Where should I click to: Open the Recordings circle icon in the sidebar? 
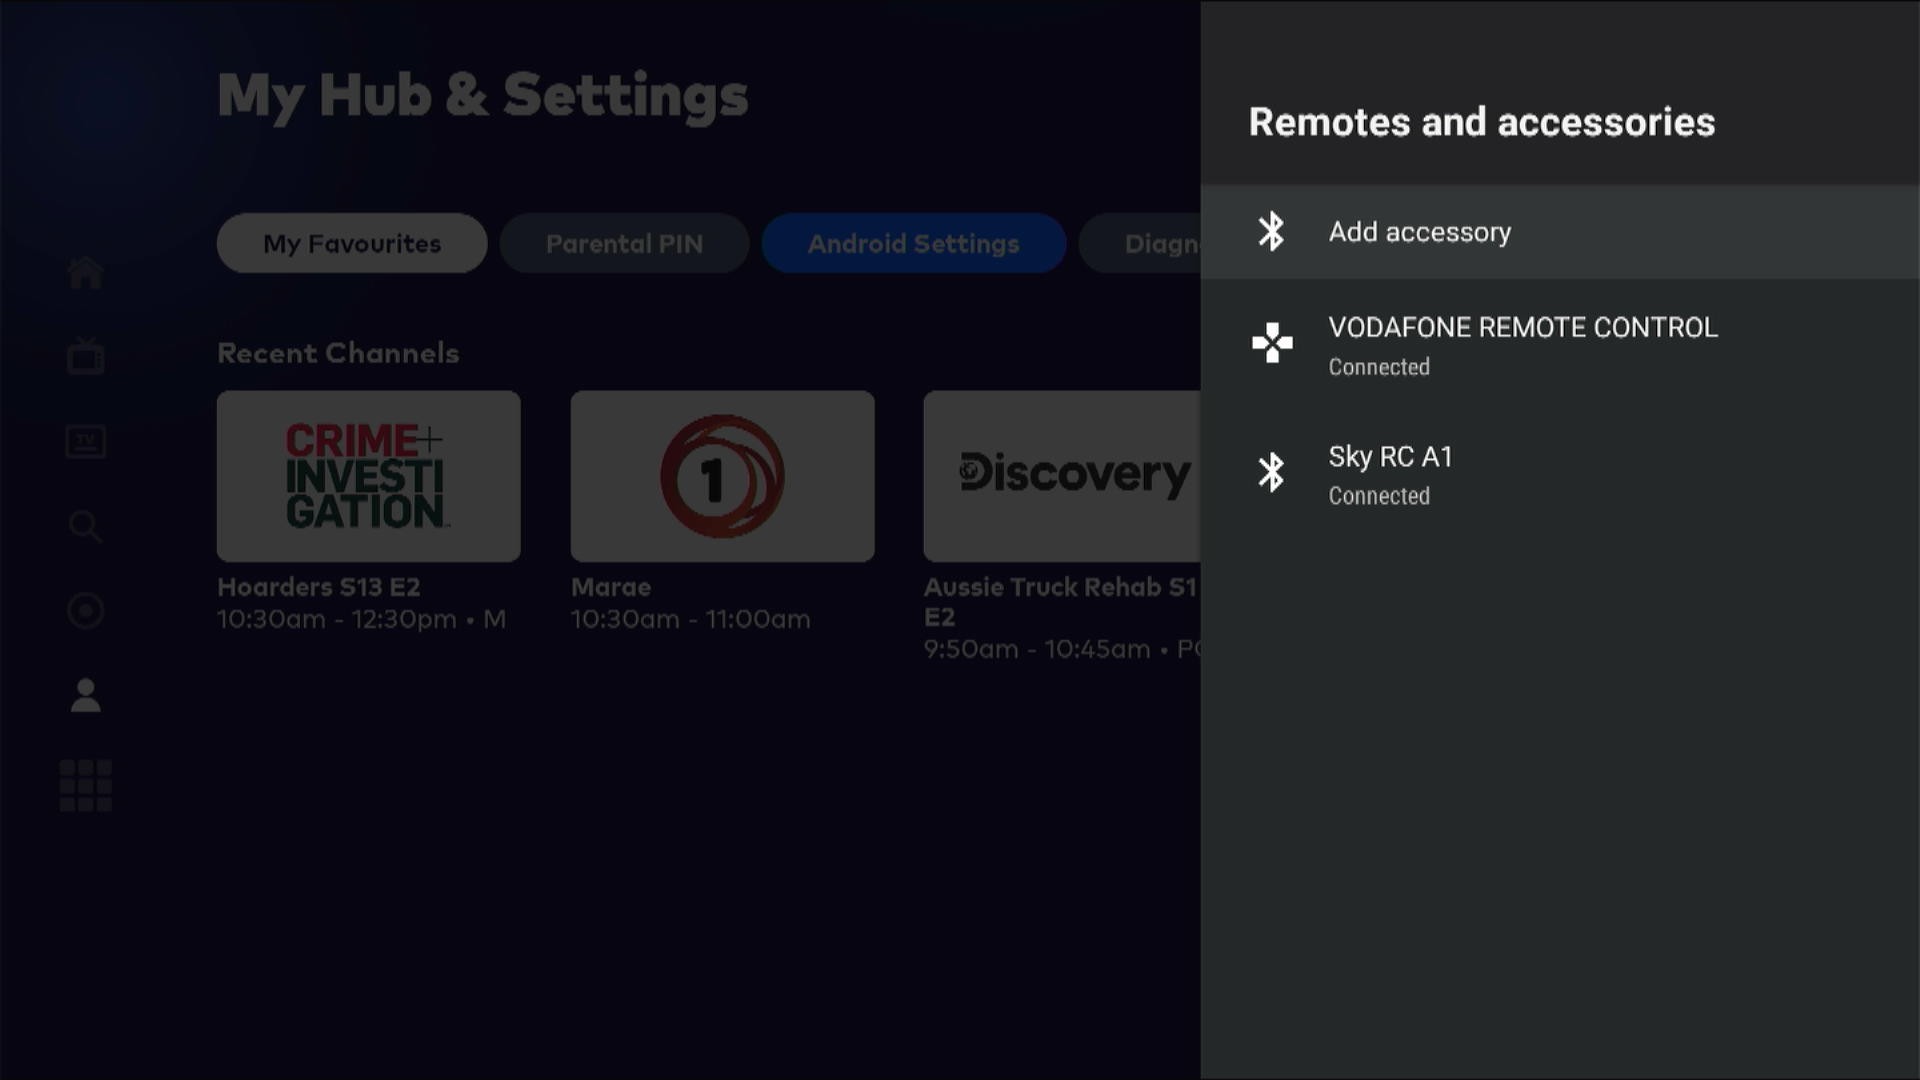pyautogui.click(x=85, y=610)
